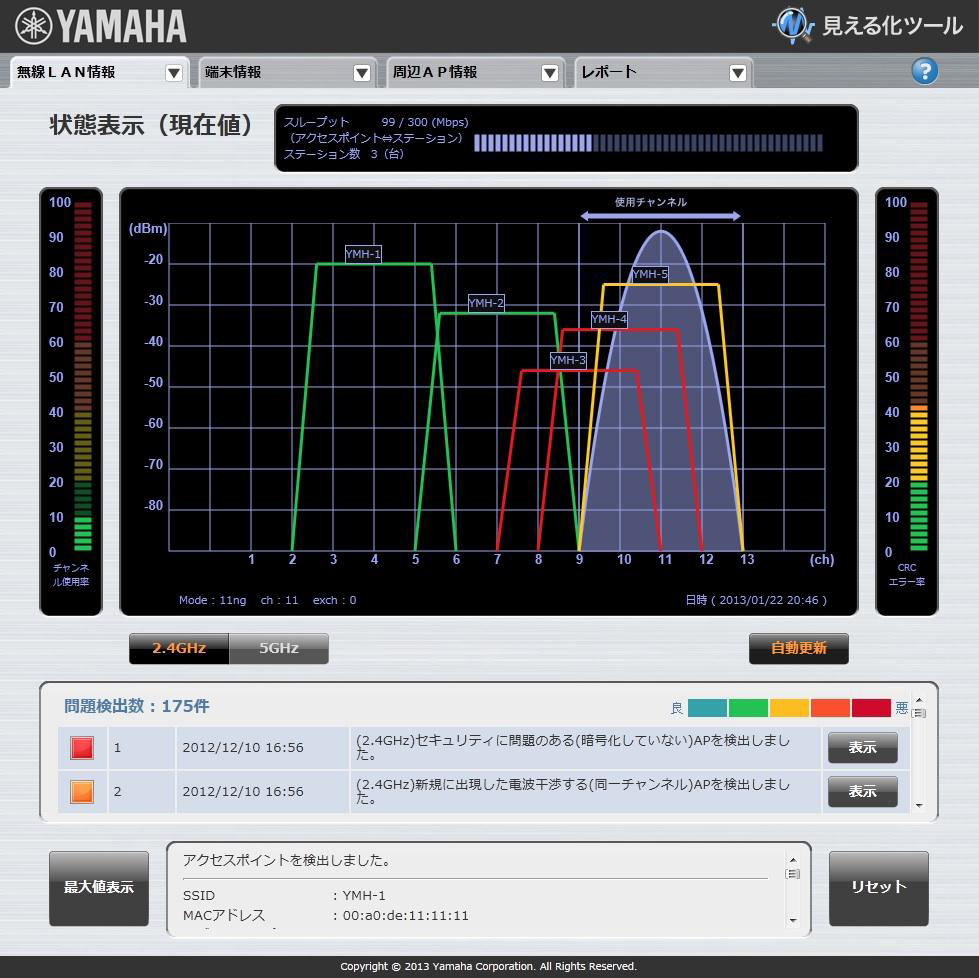Toggle 自動更新 auto refresh
The width and height of the screenshot is (979, 978).
click(798, 648)
